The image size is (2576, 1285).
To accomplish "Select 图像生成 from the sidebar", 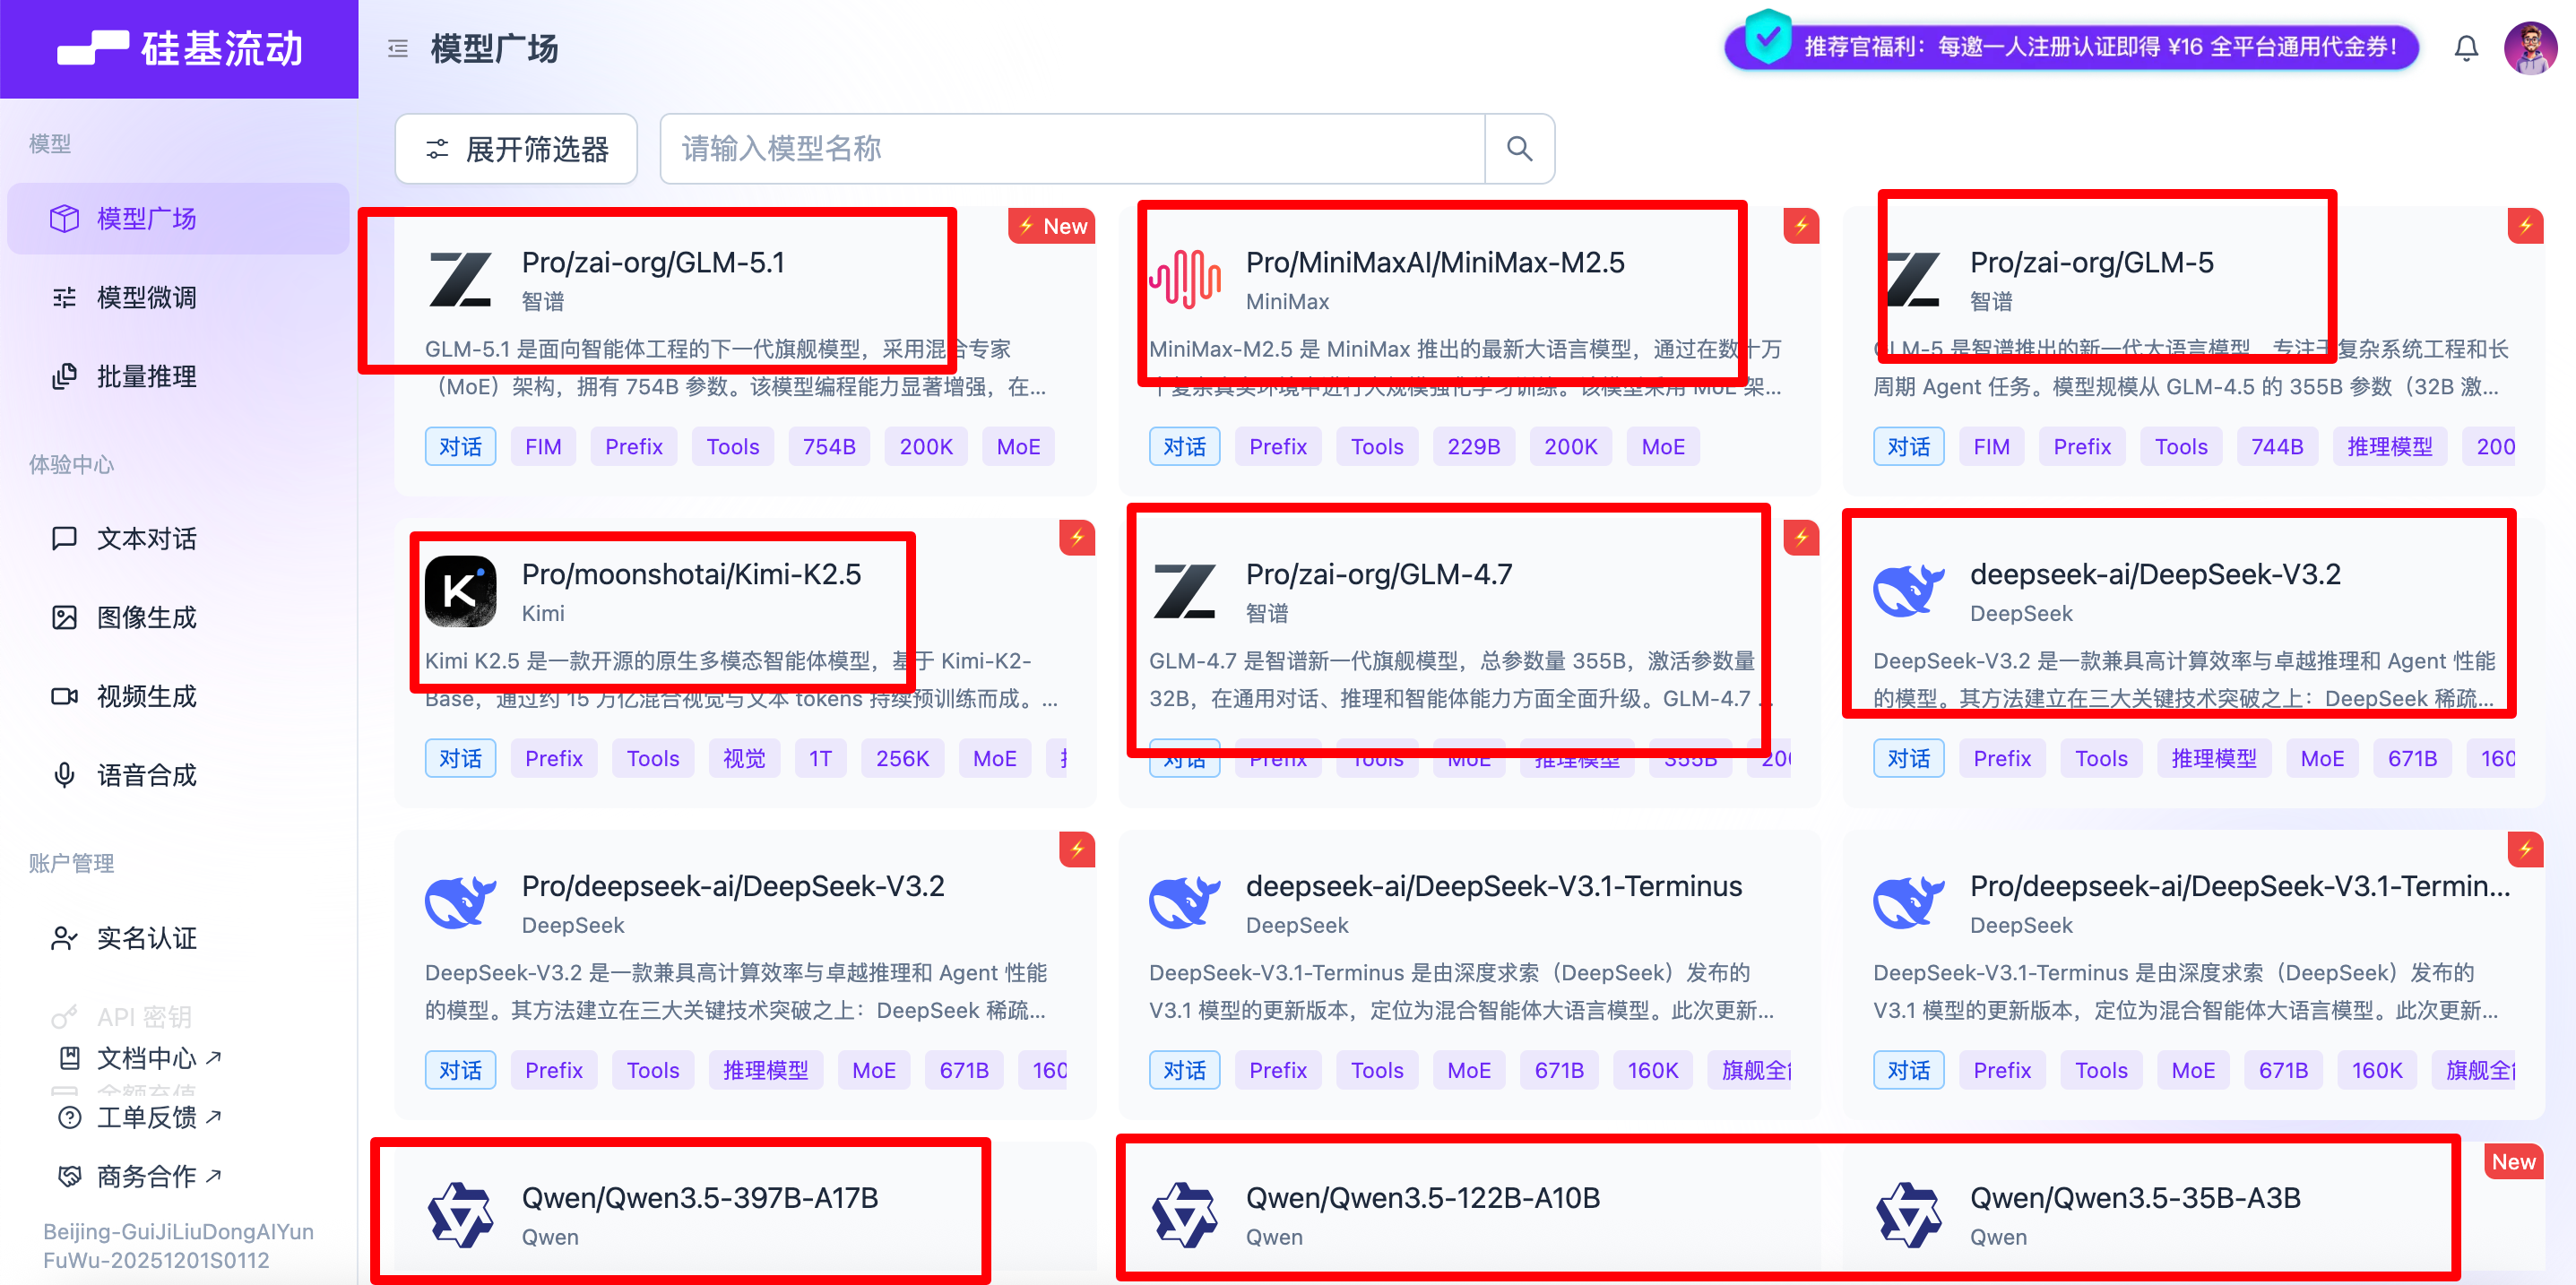I will click(x=146, y=617).
